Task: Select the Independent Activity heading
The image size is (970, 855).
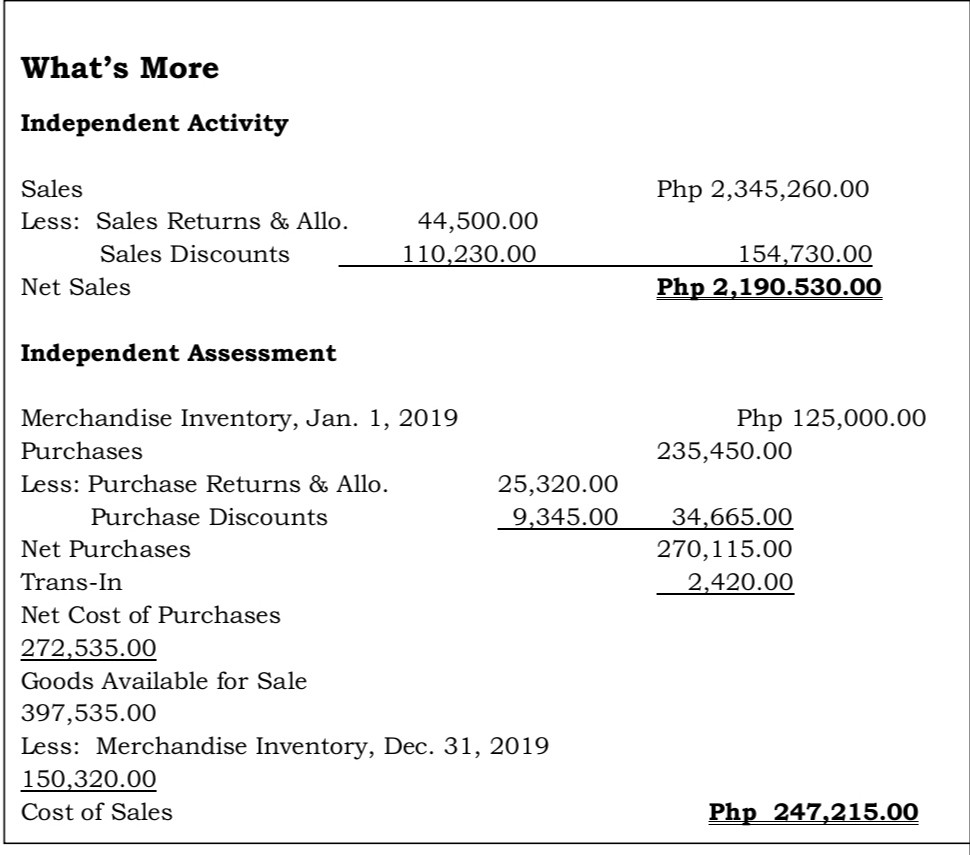Action: (155, 122)
